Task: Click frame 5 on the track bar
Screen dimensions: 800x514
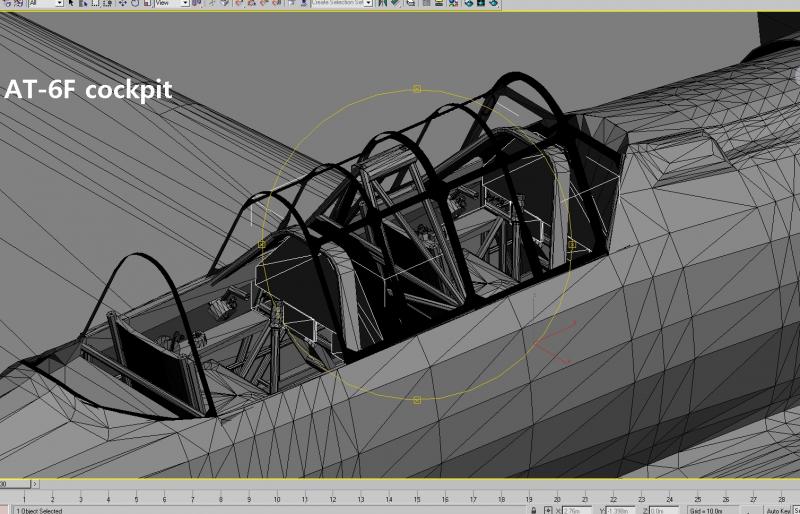Action: tap(136, 499)
